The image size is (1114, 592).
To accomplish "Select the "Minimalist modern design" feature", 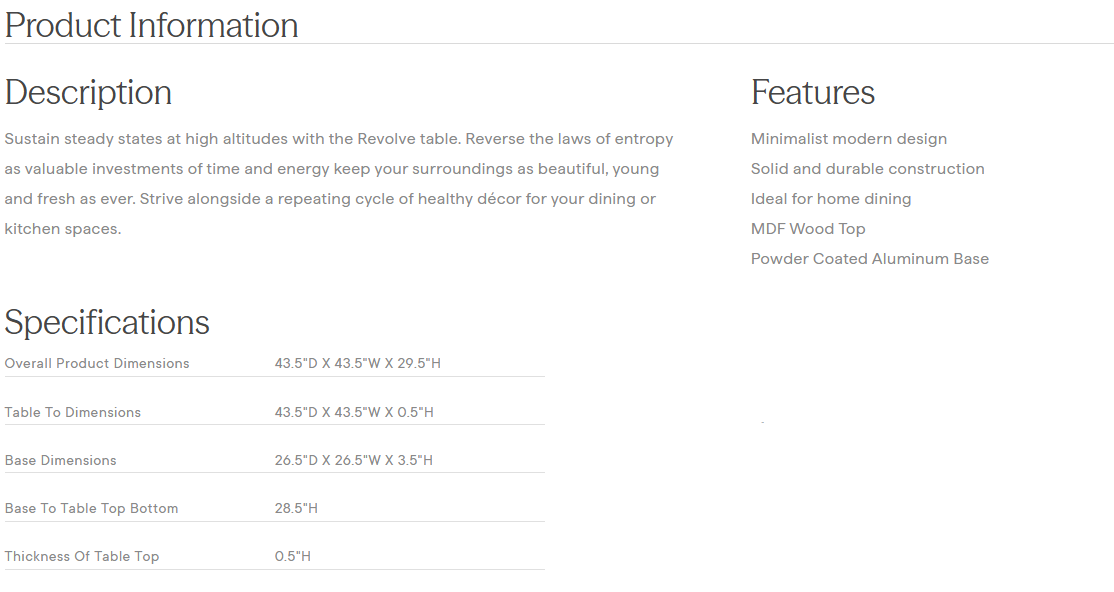I will [848, 139].
